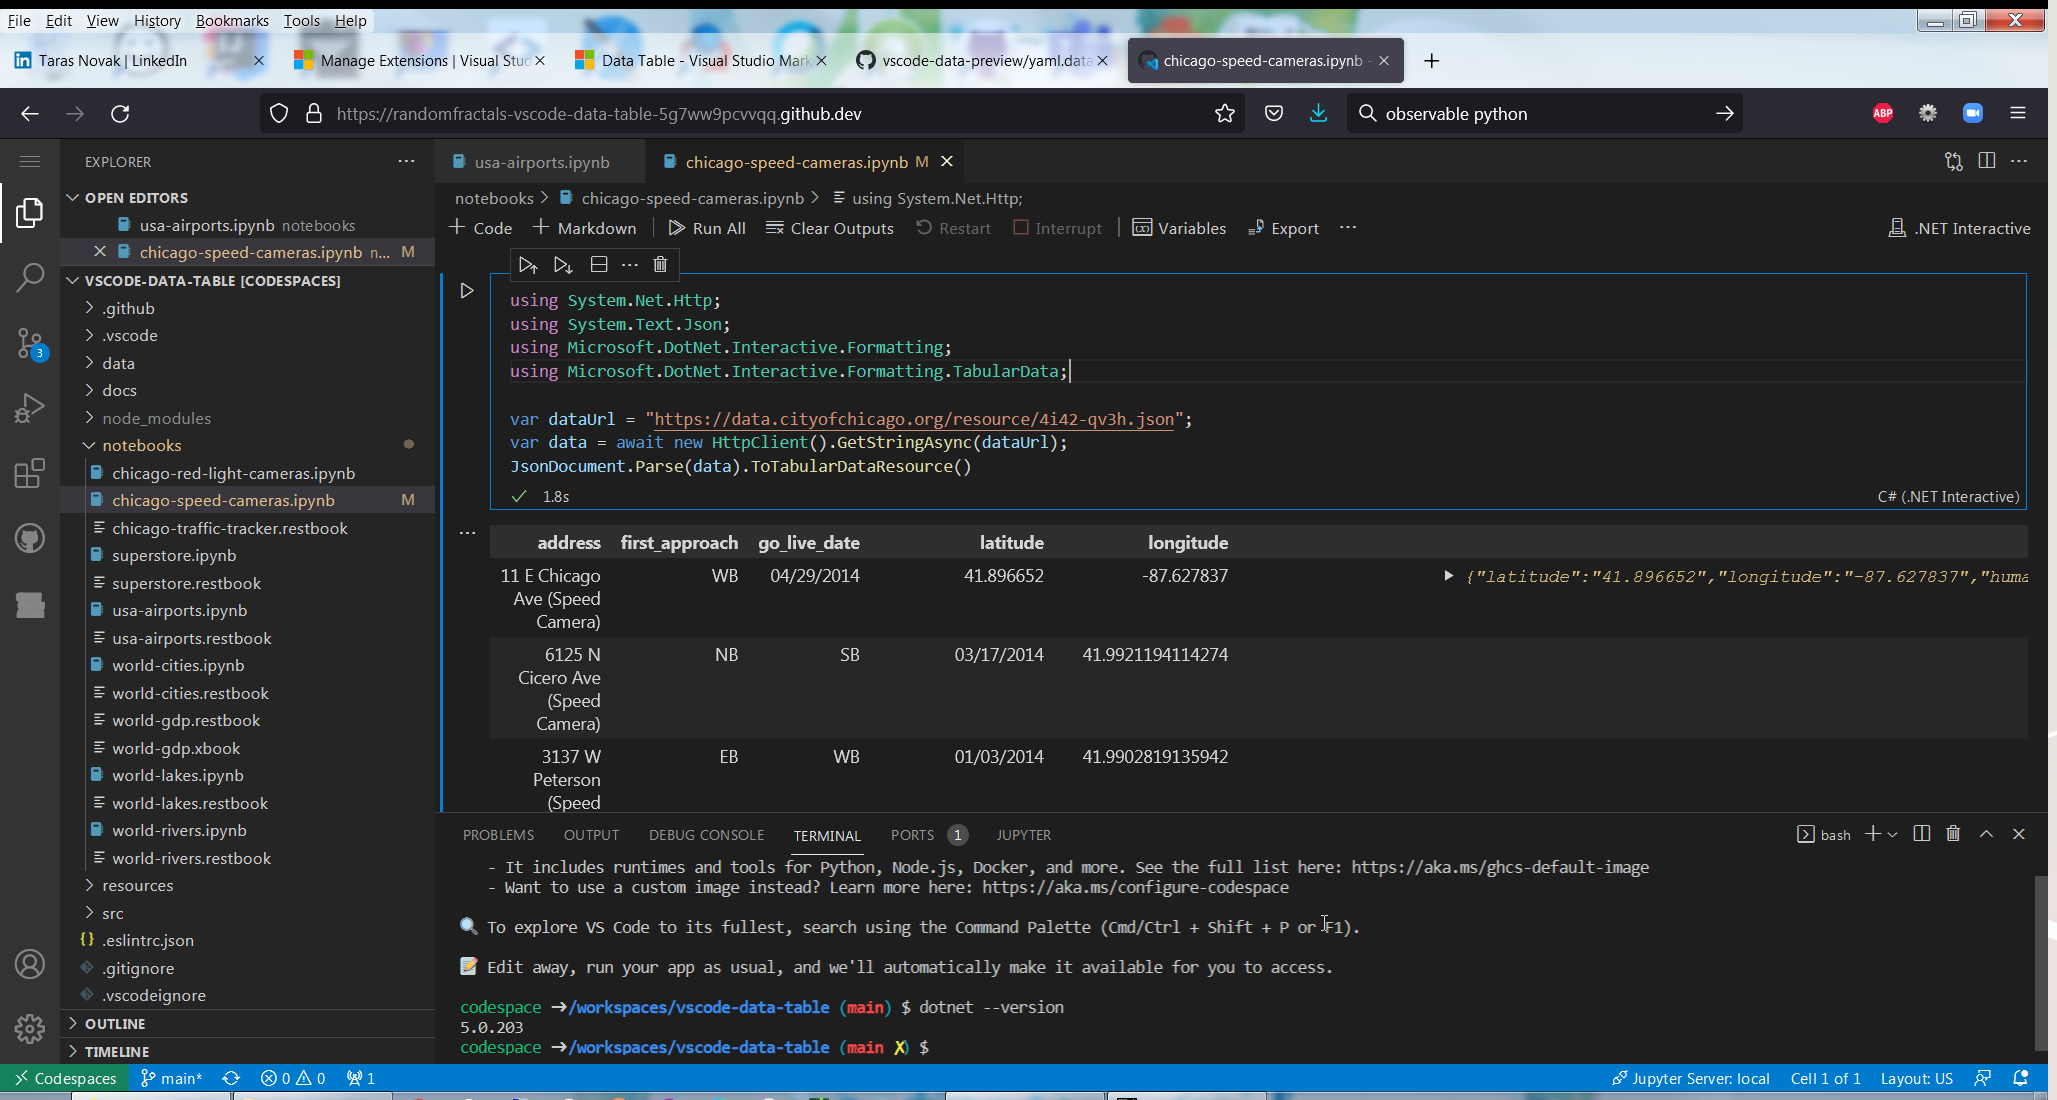Maximize the terminal panel

pos(1985,833)
